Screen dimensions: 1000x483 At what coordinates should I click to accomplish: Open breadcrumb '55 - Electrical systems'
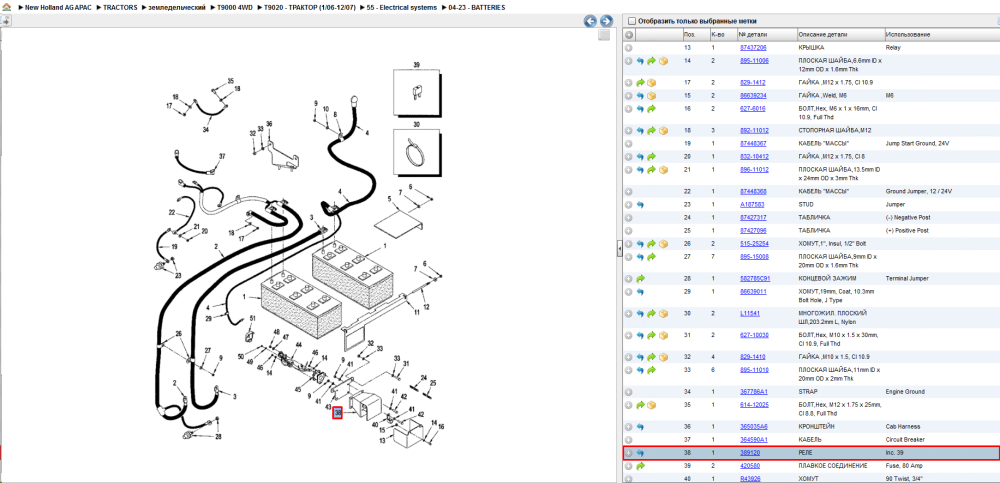tap(402, 7)
